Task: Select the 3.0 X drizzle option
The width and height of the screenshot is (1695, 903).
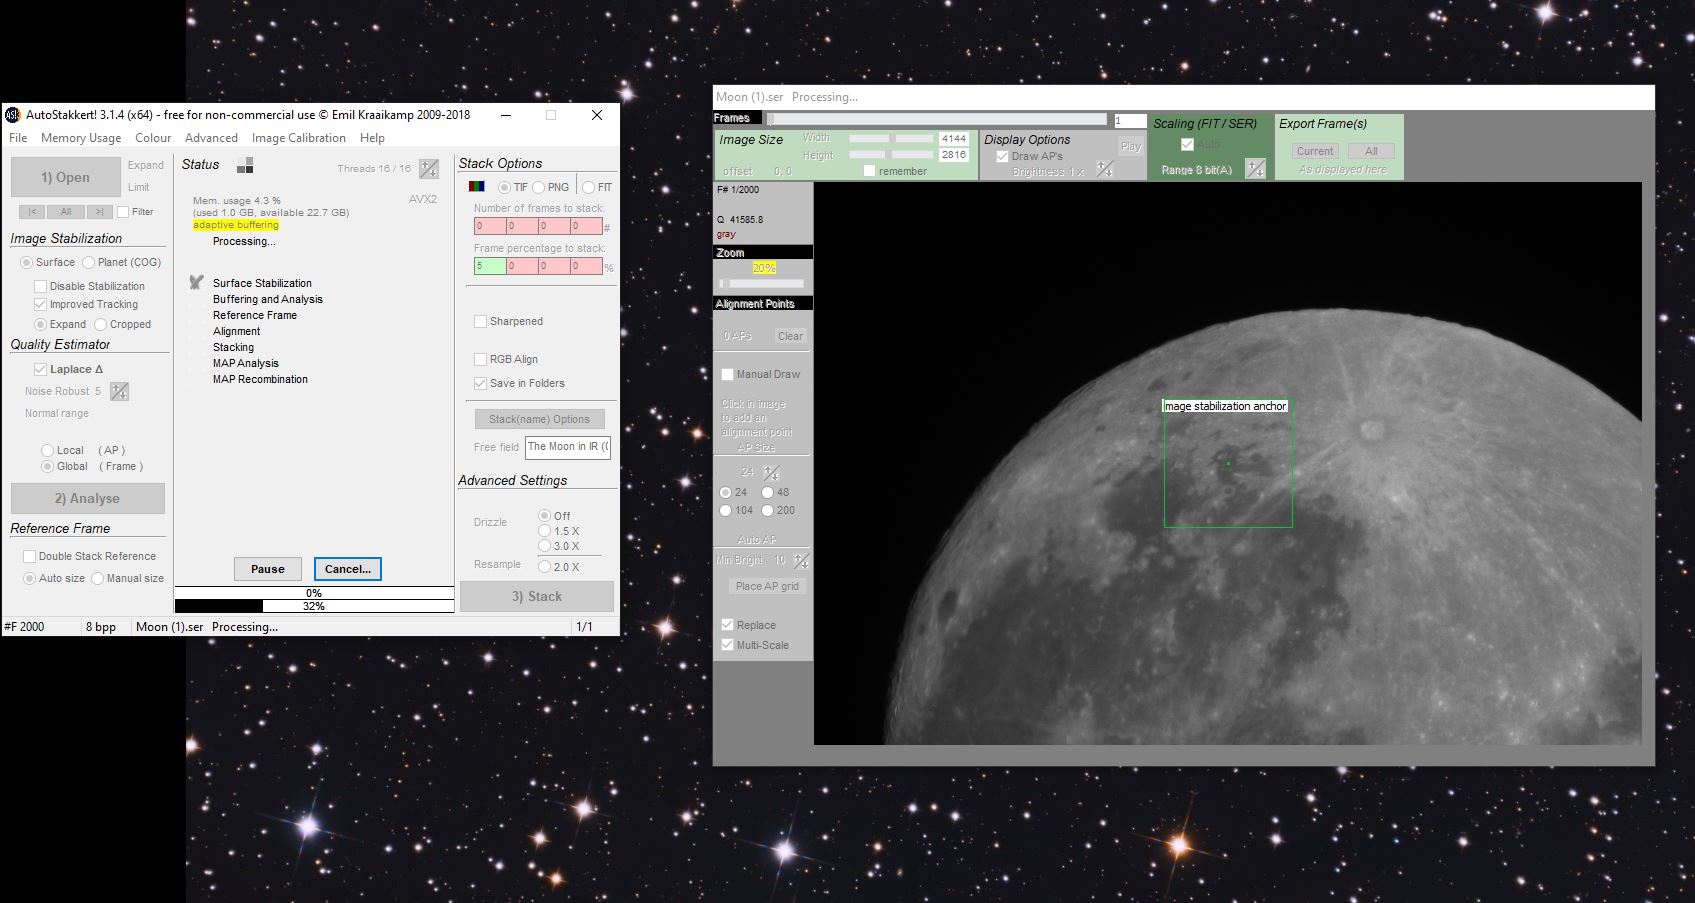Action: coord(543,546)
